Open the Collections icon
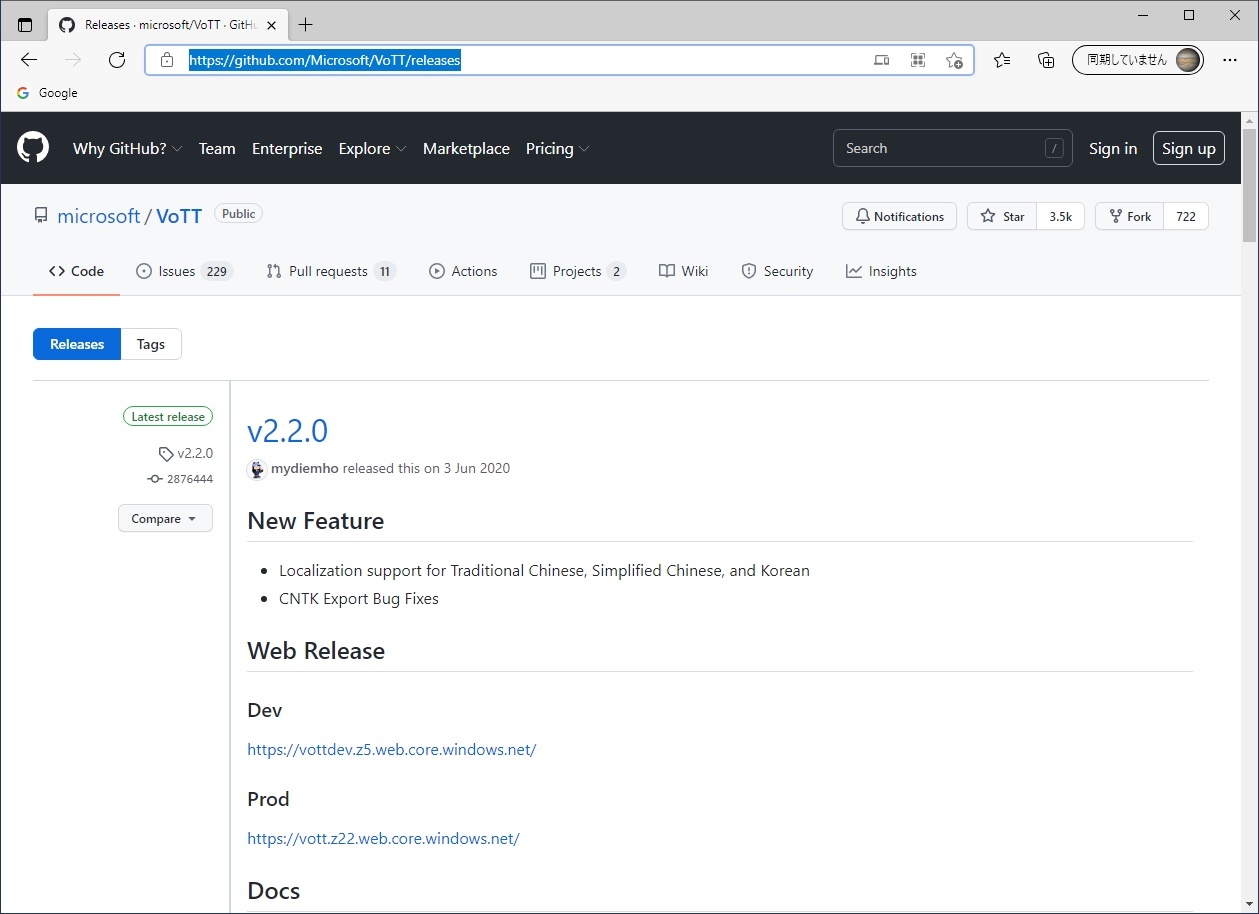Image resolution: width=1259 pixels, height=914 pixels. [x=1046, y=60]
